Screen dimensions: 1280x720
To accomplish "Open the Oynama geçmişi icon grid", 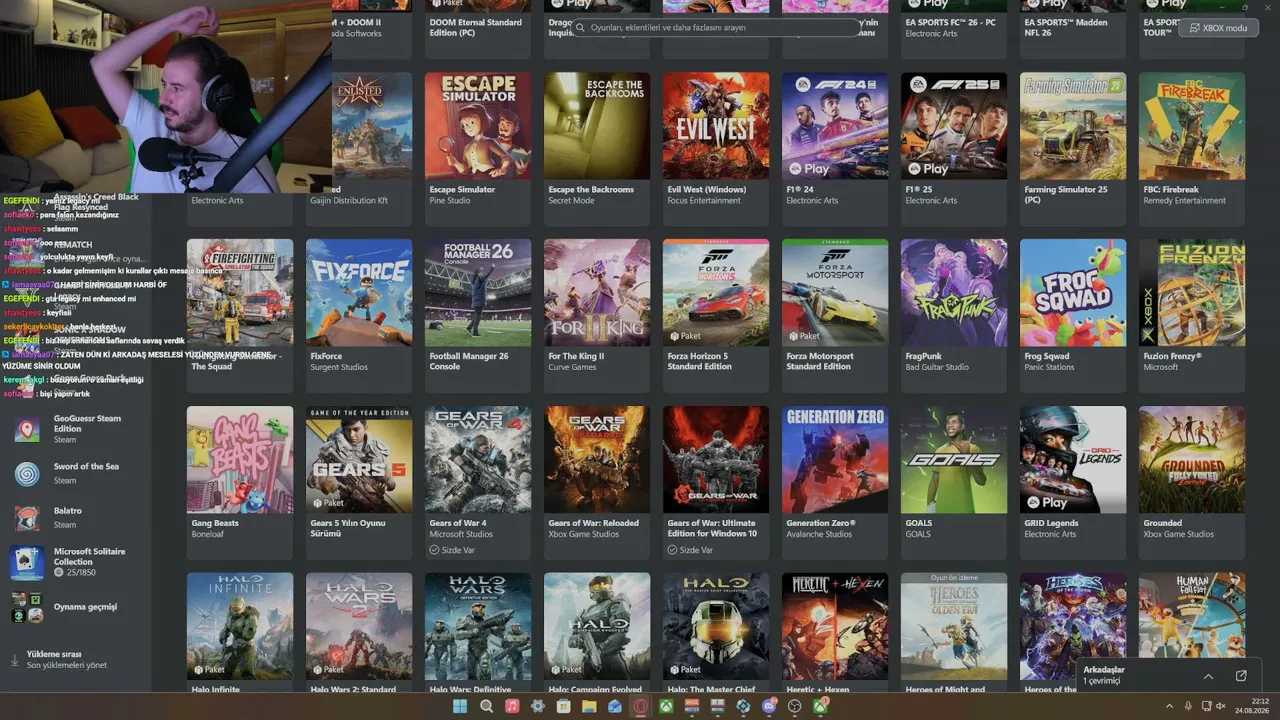I will [27, 607].
